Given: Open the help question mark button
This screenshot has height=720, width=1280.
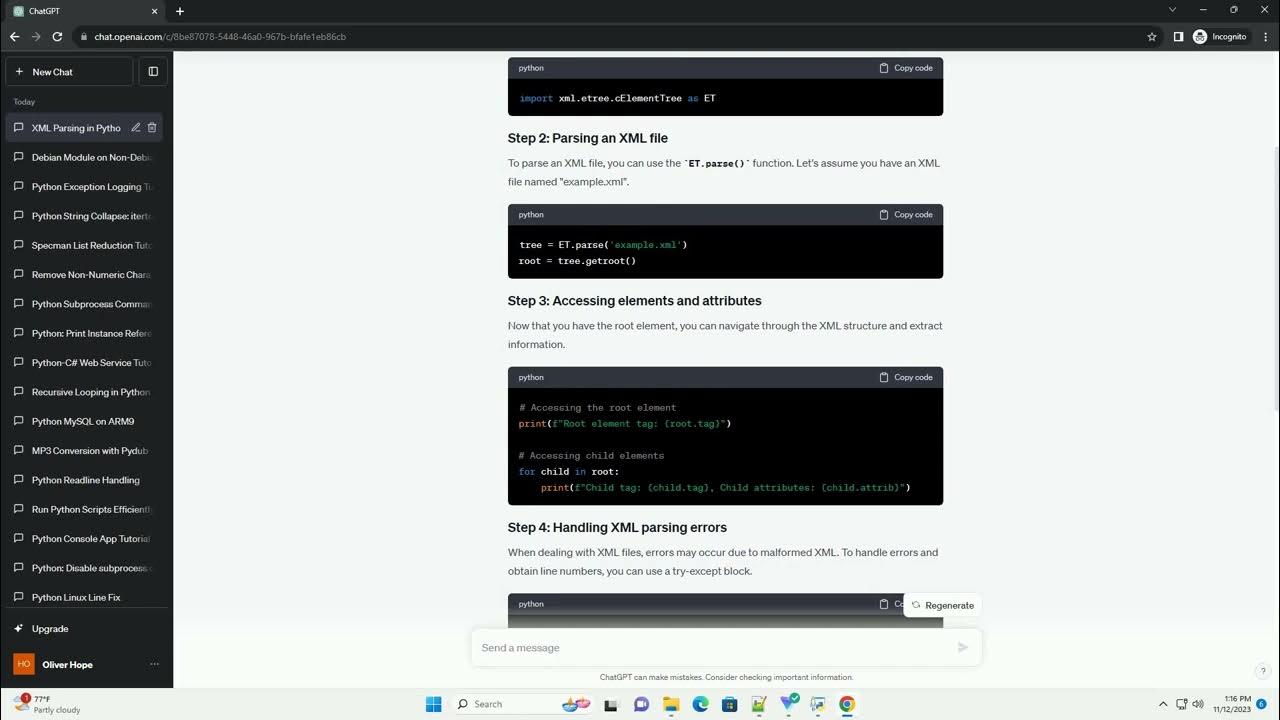Looking at the screenshot, I should pos(1263,671).
